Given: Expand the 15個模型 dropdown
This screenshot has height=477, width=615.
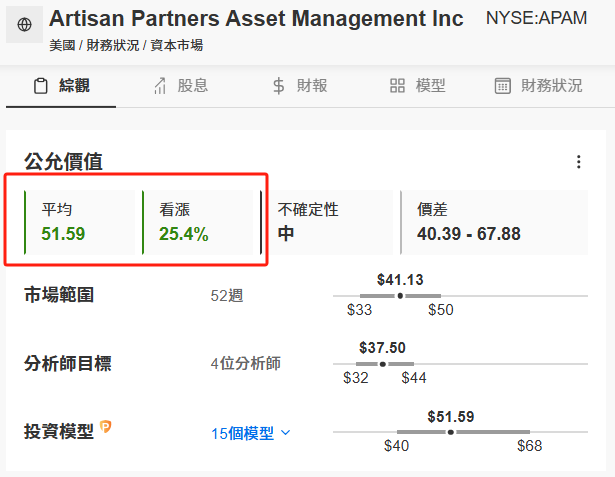Looking at the screenshot, I should 251,433.
